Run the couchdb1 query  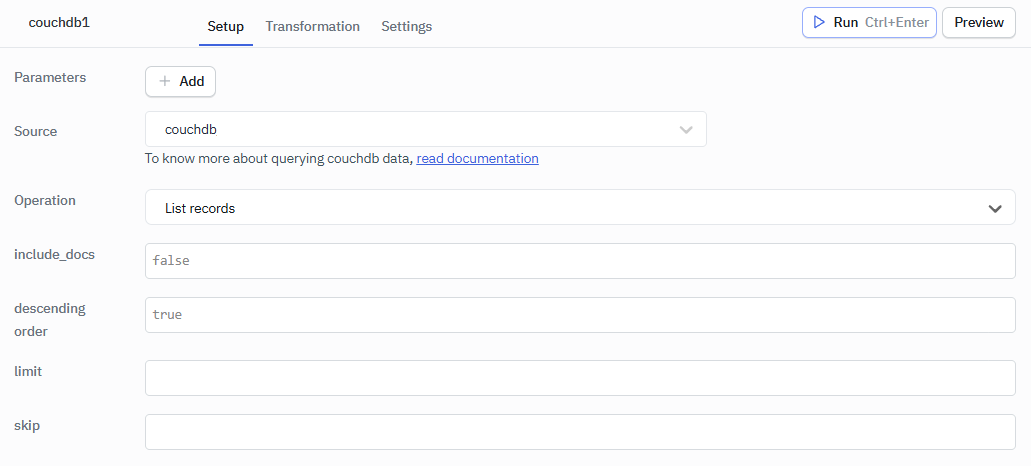[x=868, y=22]
